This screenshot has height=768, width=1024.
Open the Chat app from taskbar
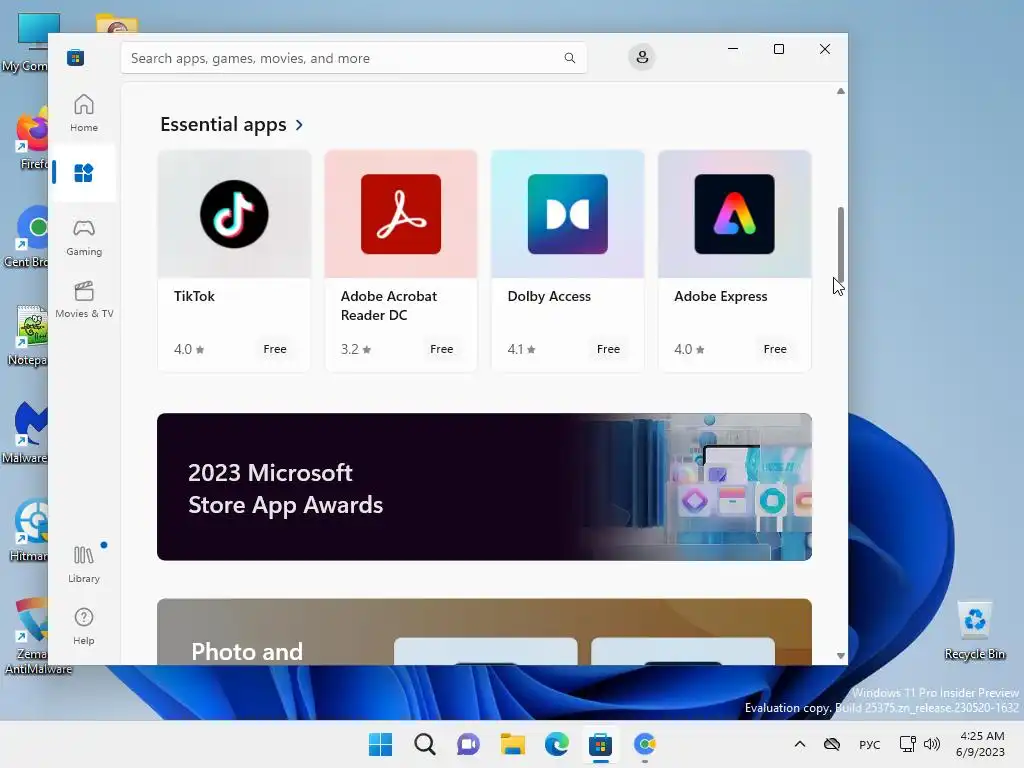[x=468, y=744]
